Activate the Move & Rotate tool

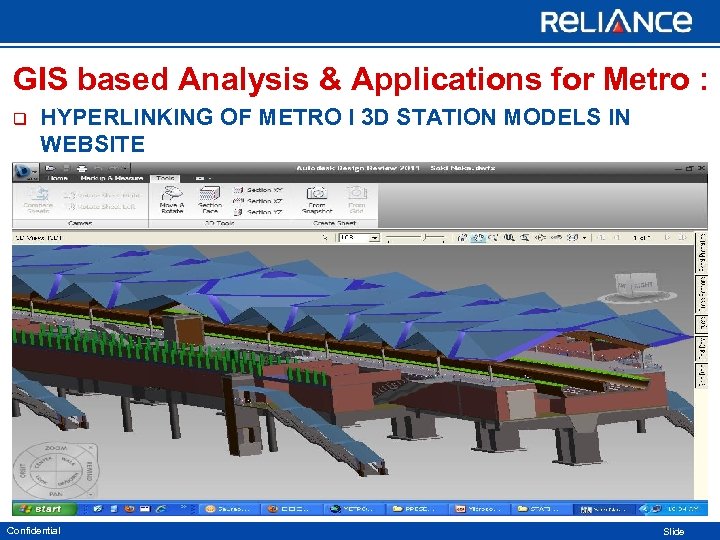tap(172, 200)
